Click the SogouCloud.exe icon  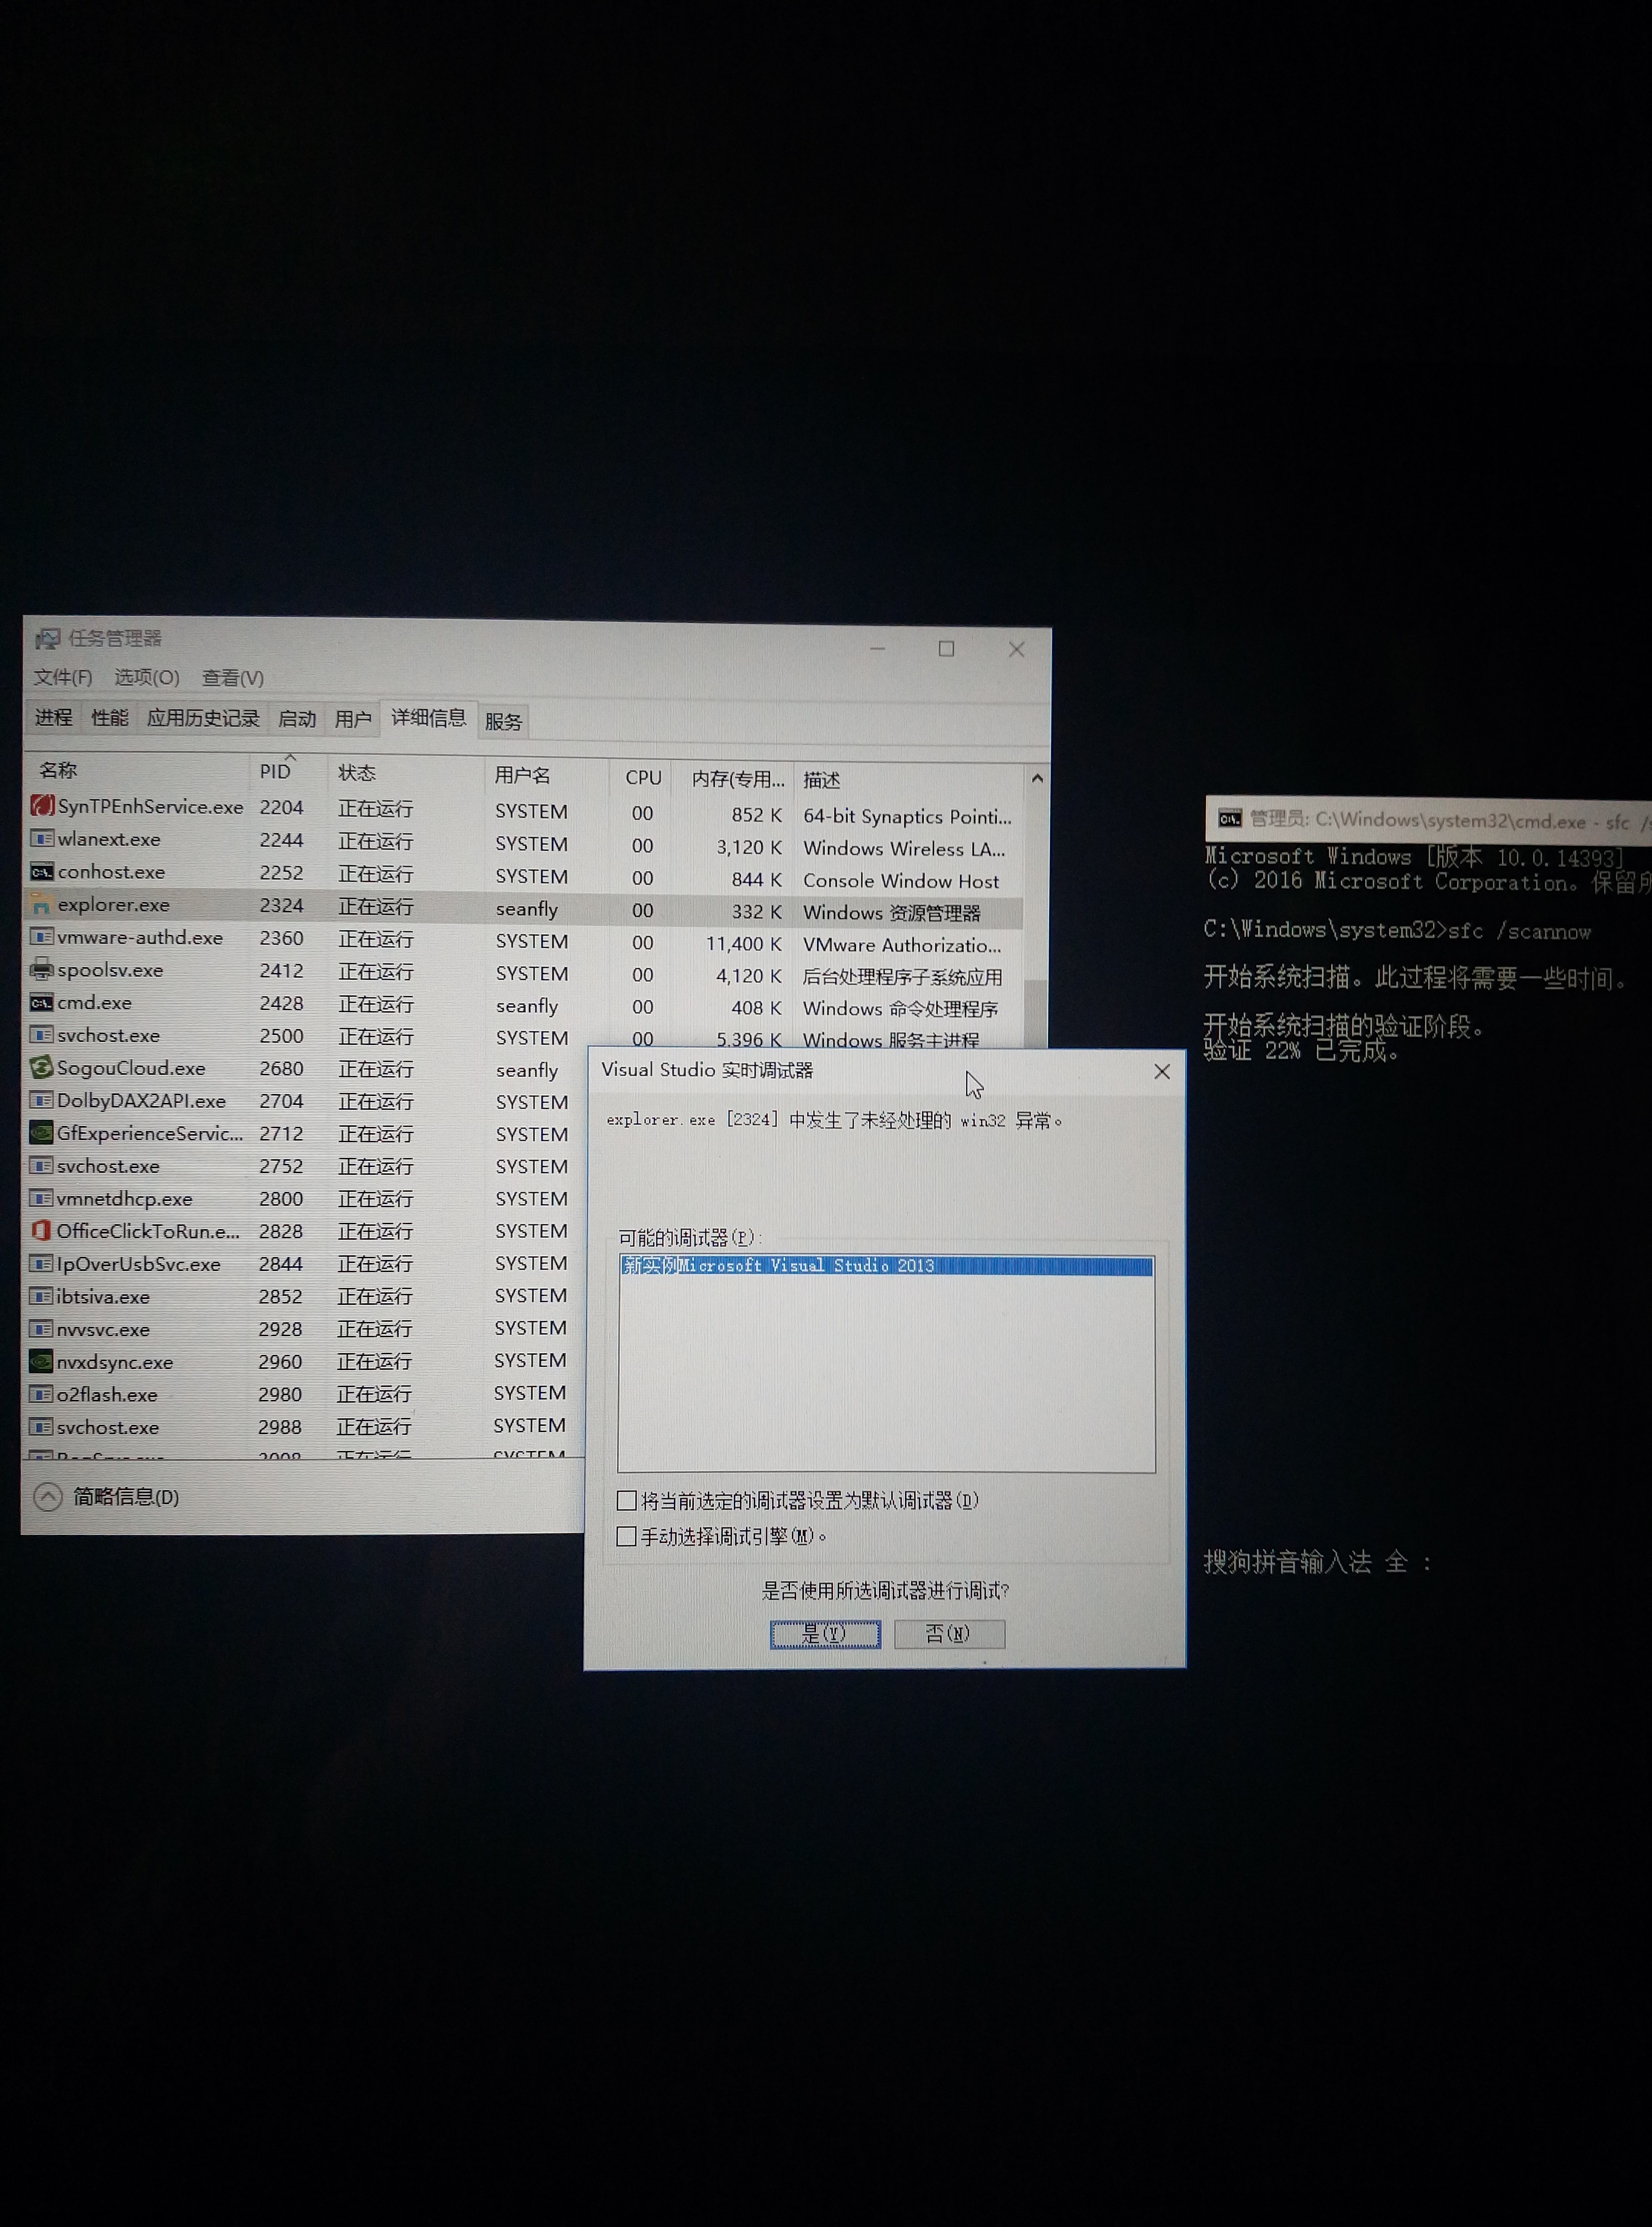pyautogui.click(x=41, y=1067)
